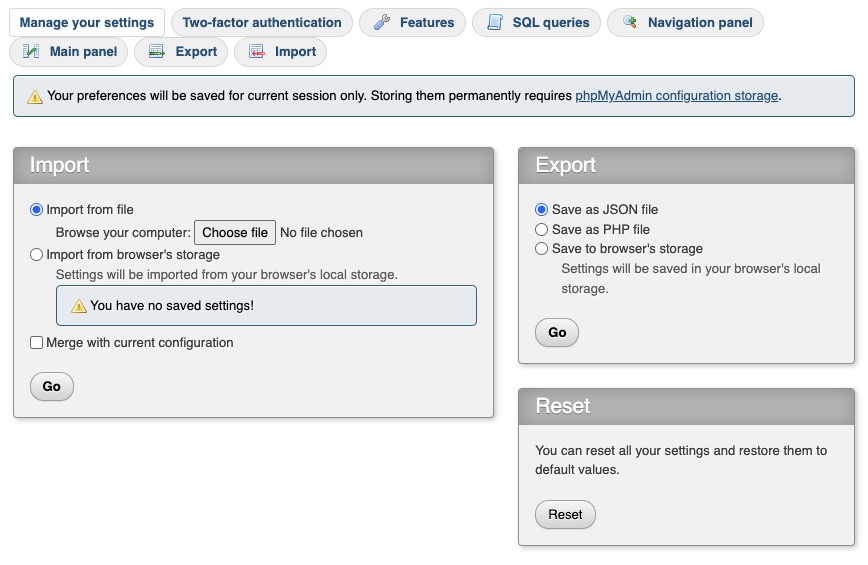Click the Main panel chart icon
Screen dimensions: 868x565
click(31, 51)
